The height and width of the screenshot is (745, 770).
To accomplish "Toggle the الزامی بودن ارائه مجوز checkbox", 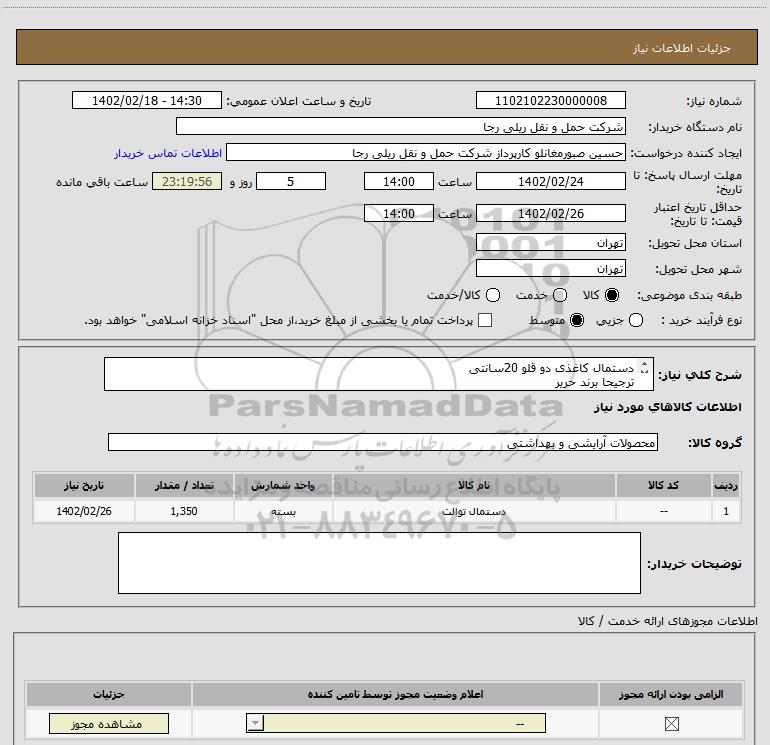I will point(671,723).
